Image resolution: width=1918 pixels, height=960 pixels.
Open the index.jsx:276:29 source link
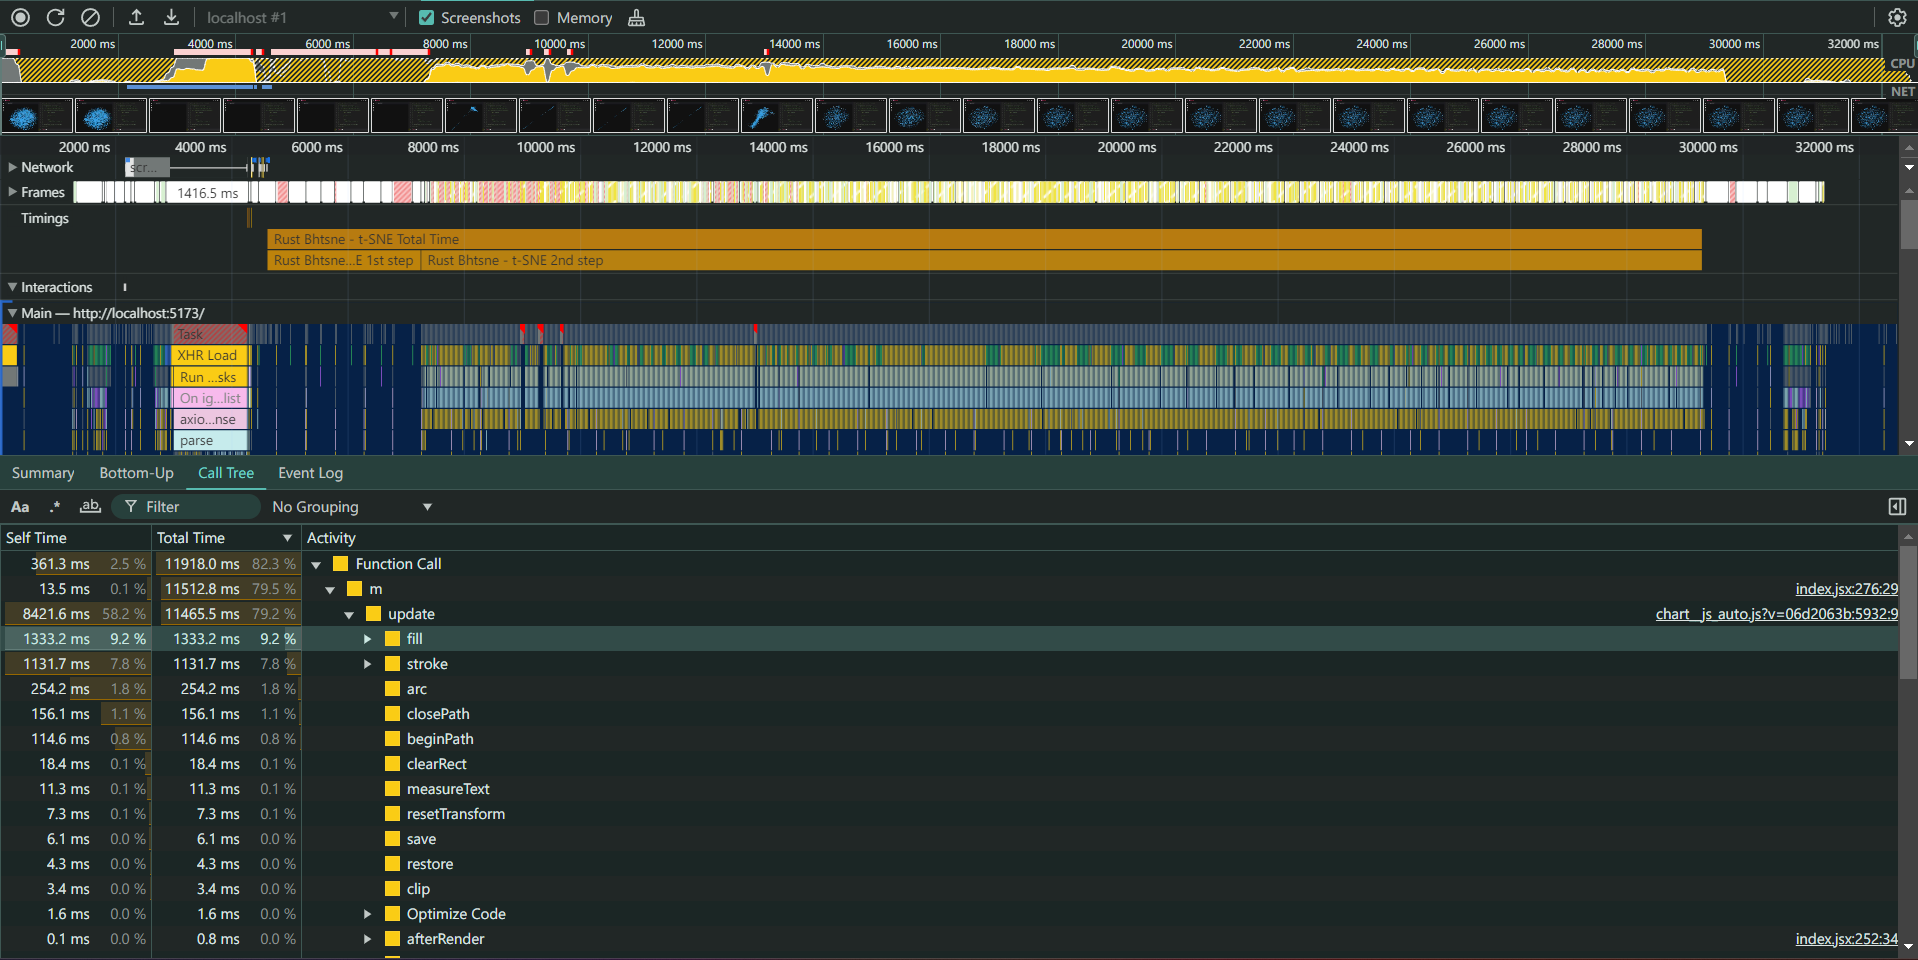click(1846, 588)
